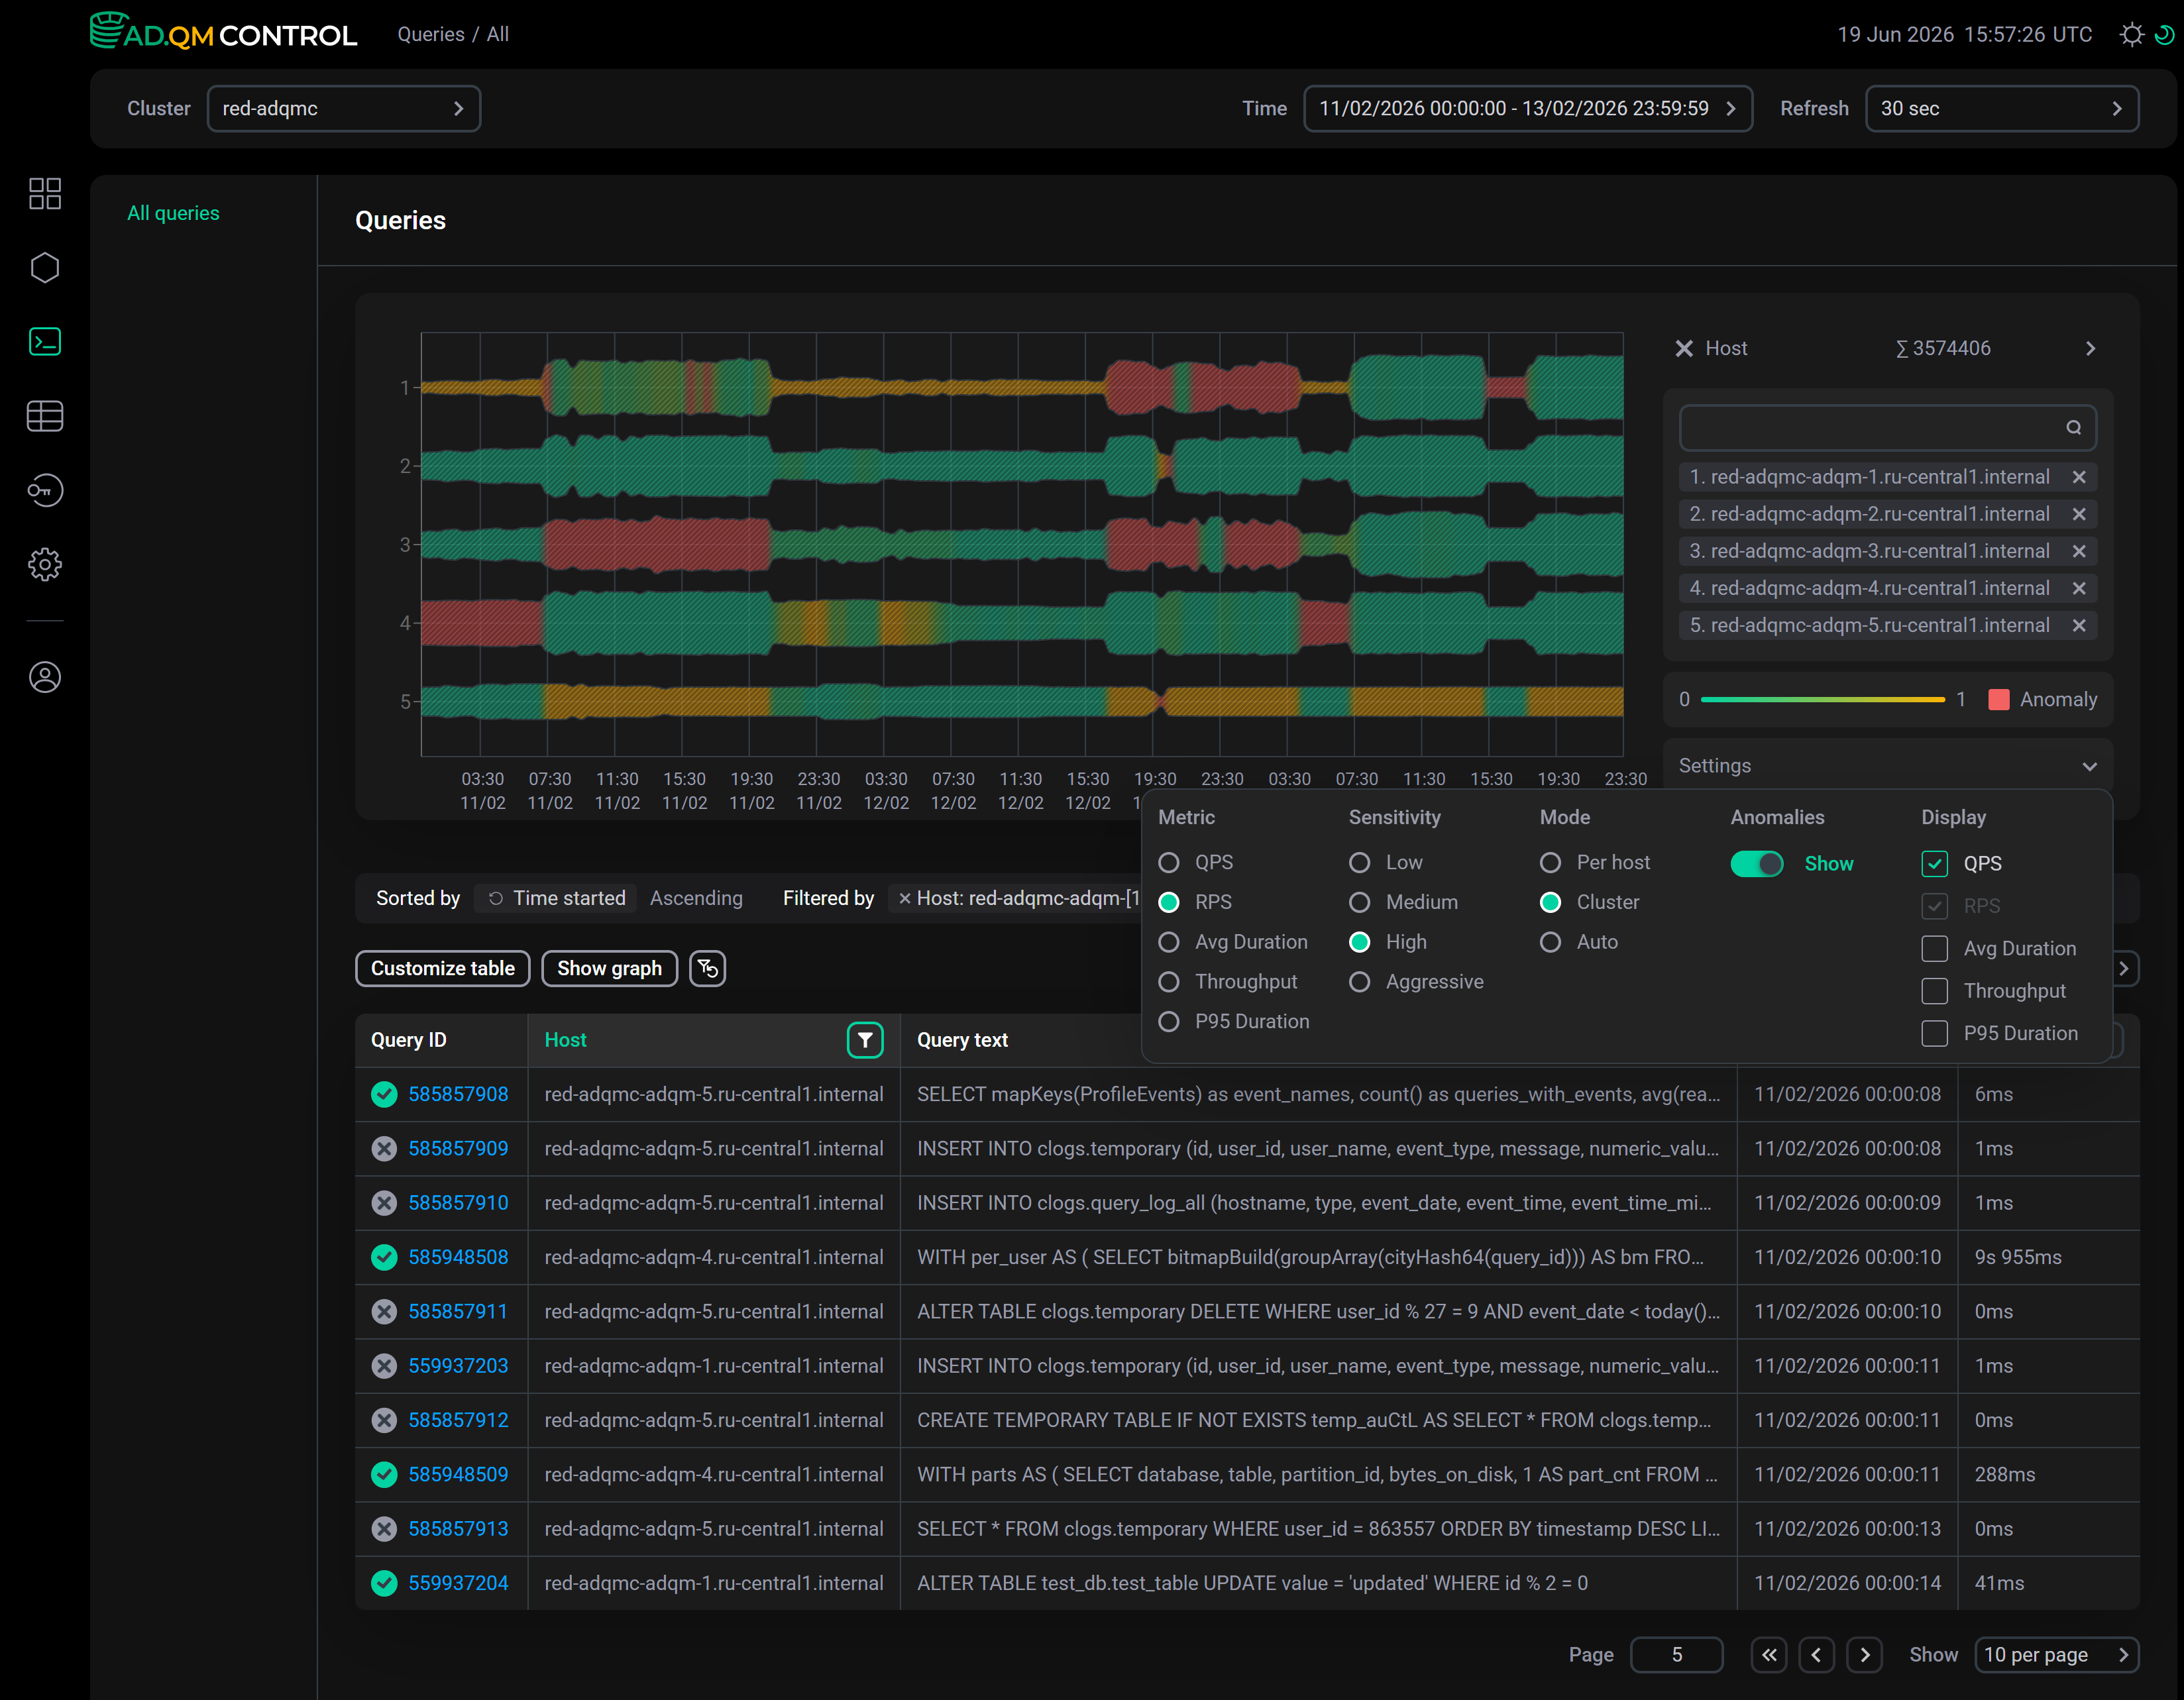Click the Page number input field
2184x1700 pixels.
tap(1676, 1655)
